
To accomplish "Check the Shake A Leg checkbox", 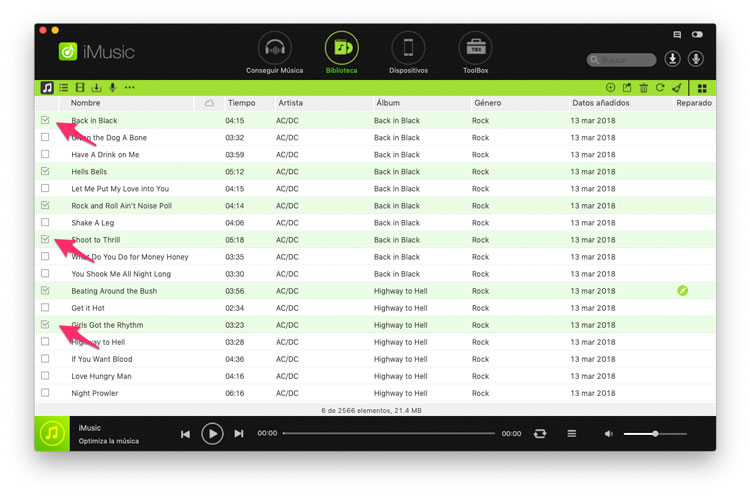I will click(45, 222).
